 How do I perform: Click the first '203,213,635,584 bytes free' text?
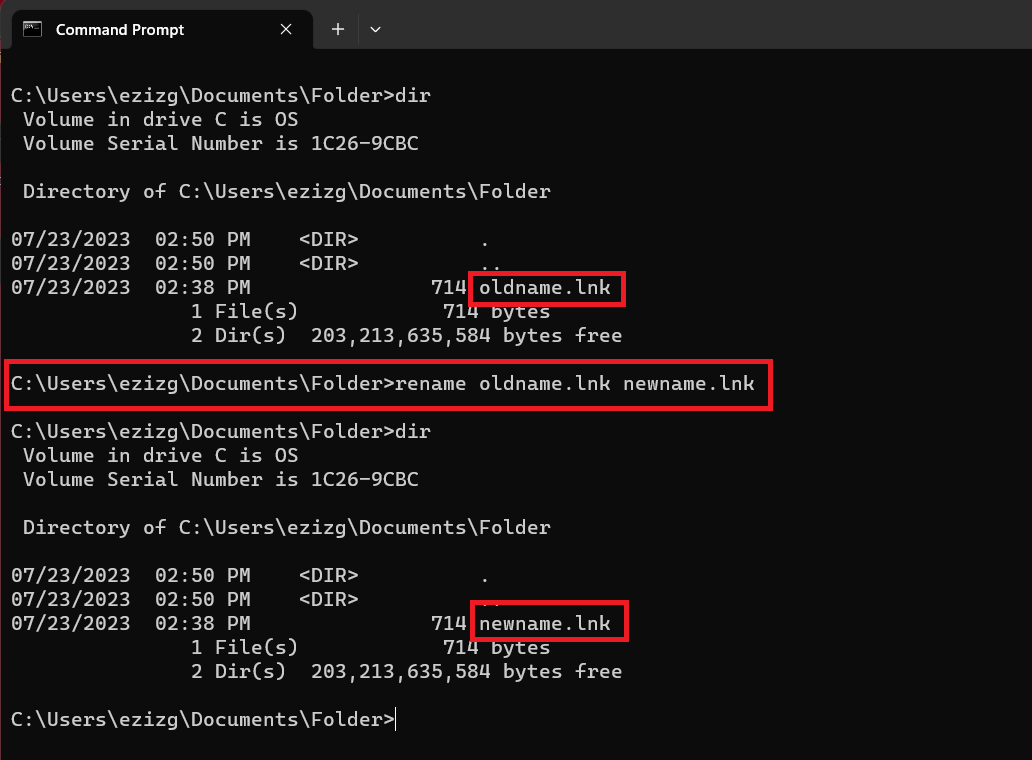[x=466, y=336]
